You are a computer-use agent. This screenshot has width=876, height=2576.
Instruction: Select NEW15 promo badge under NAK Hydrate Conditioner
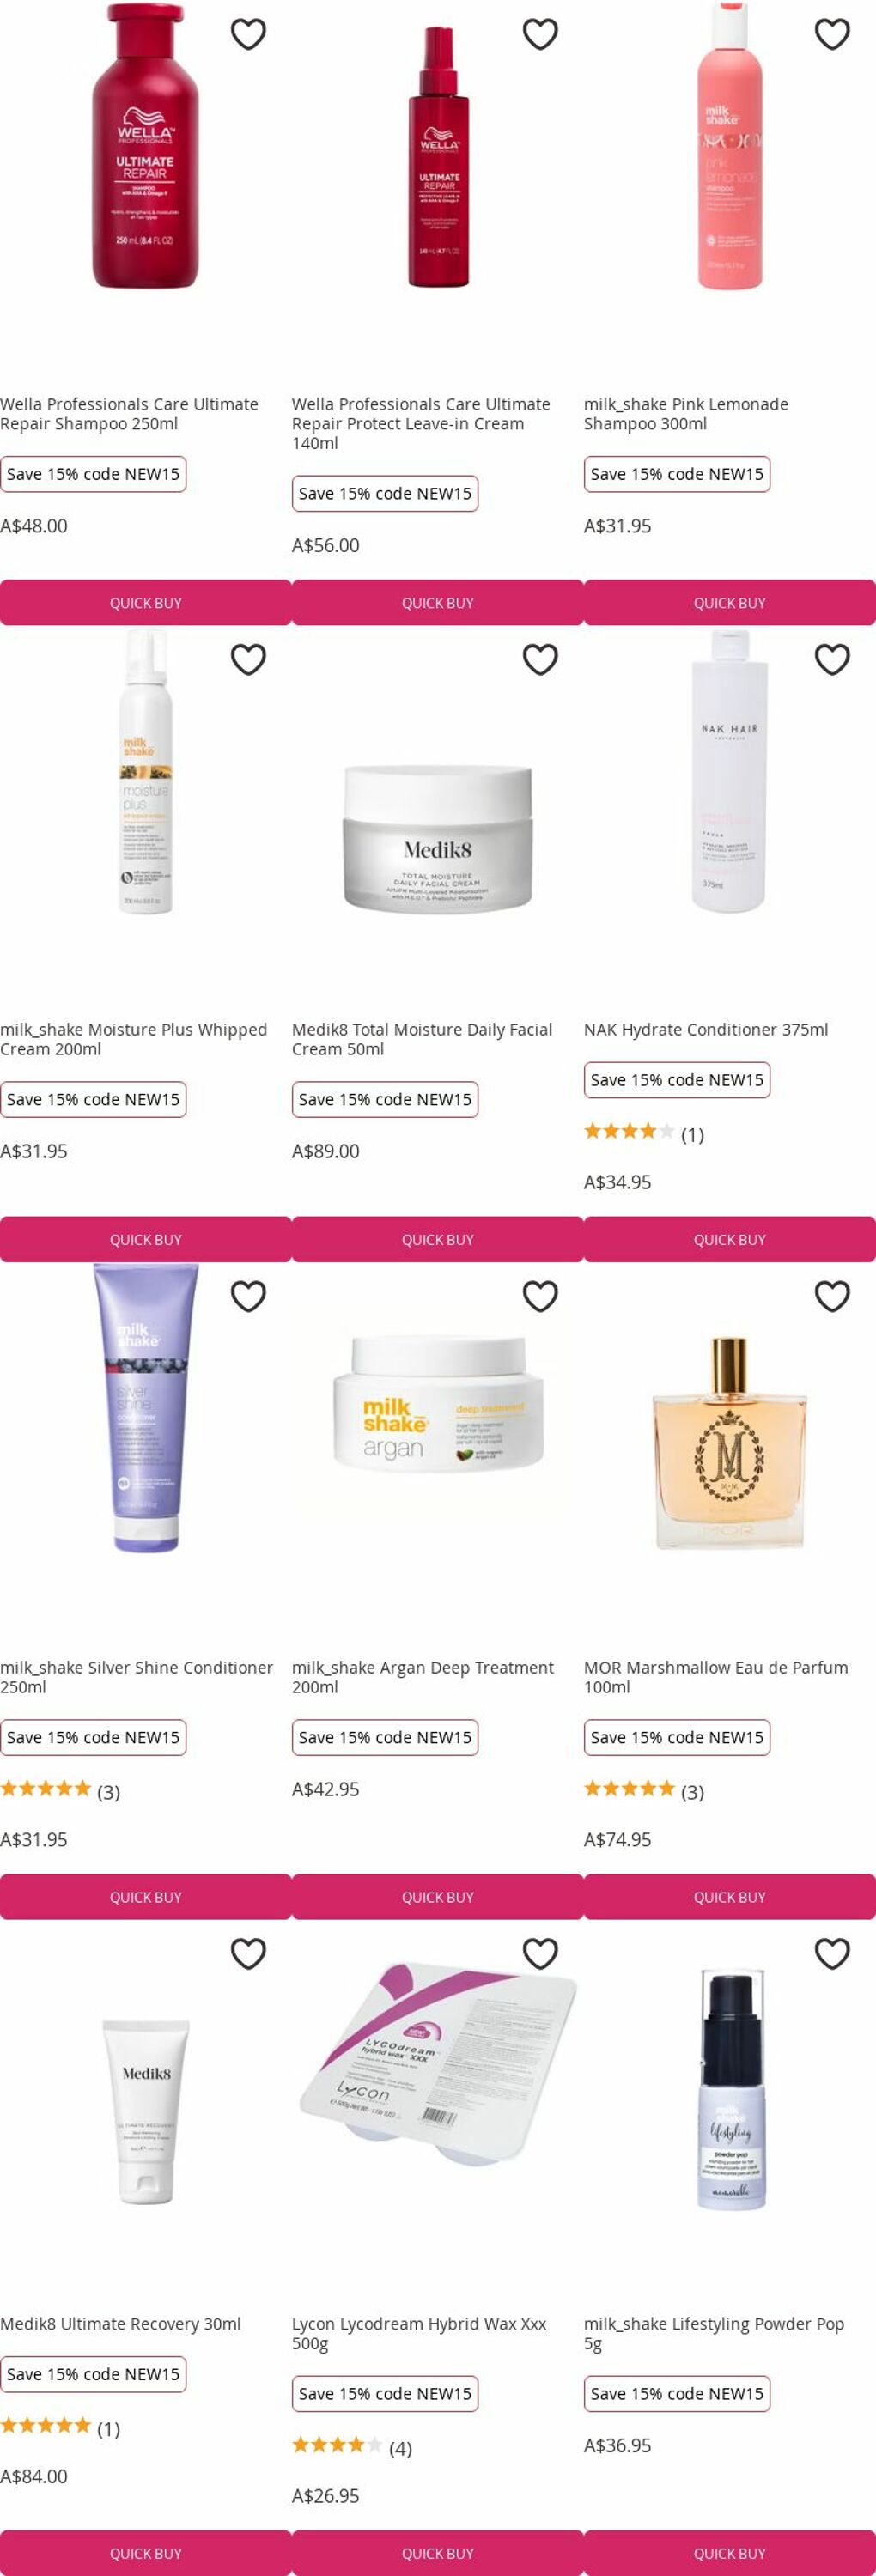pyautogui.click(x=677, y=1080)
